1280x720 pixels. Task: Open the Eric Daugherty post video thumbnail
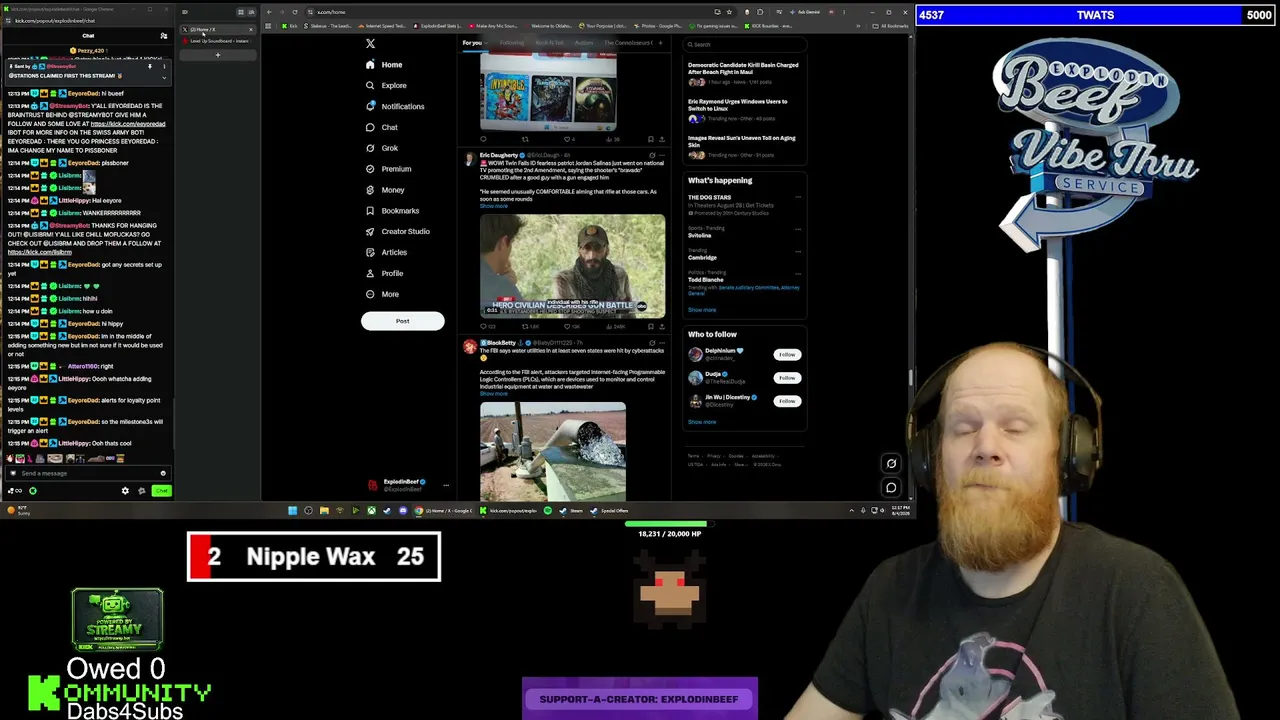coord(572,266)
